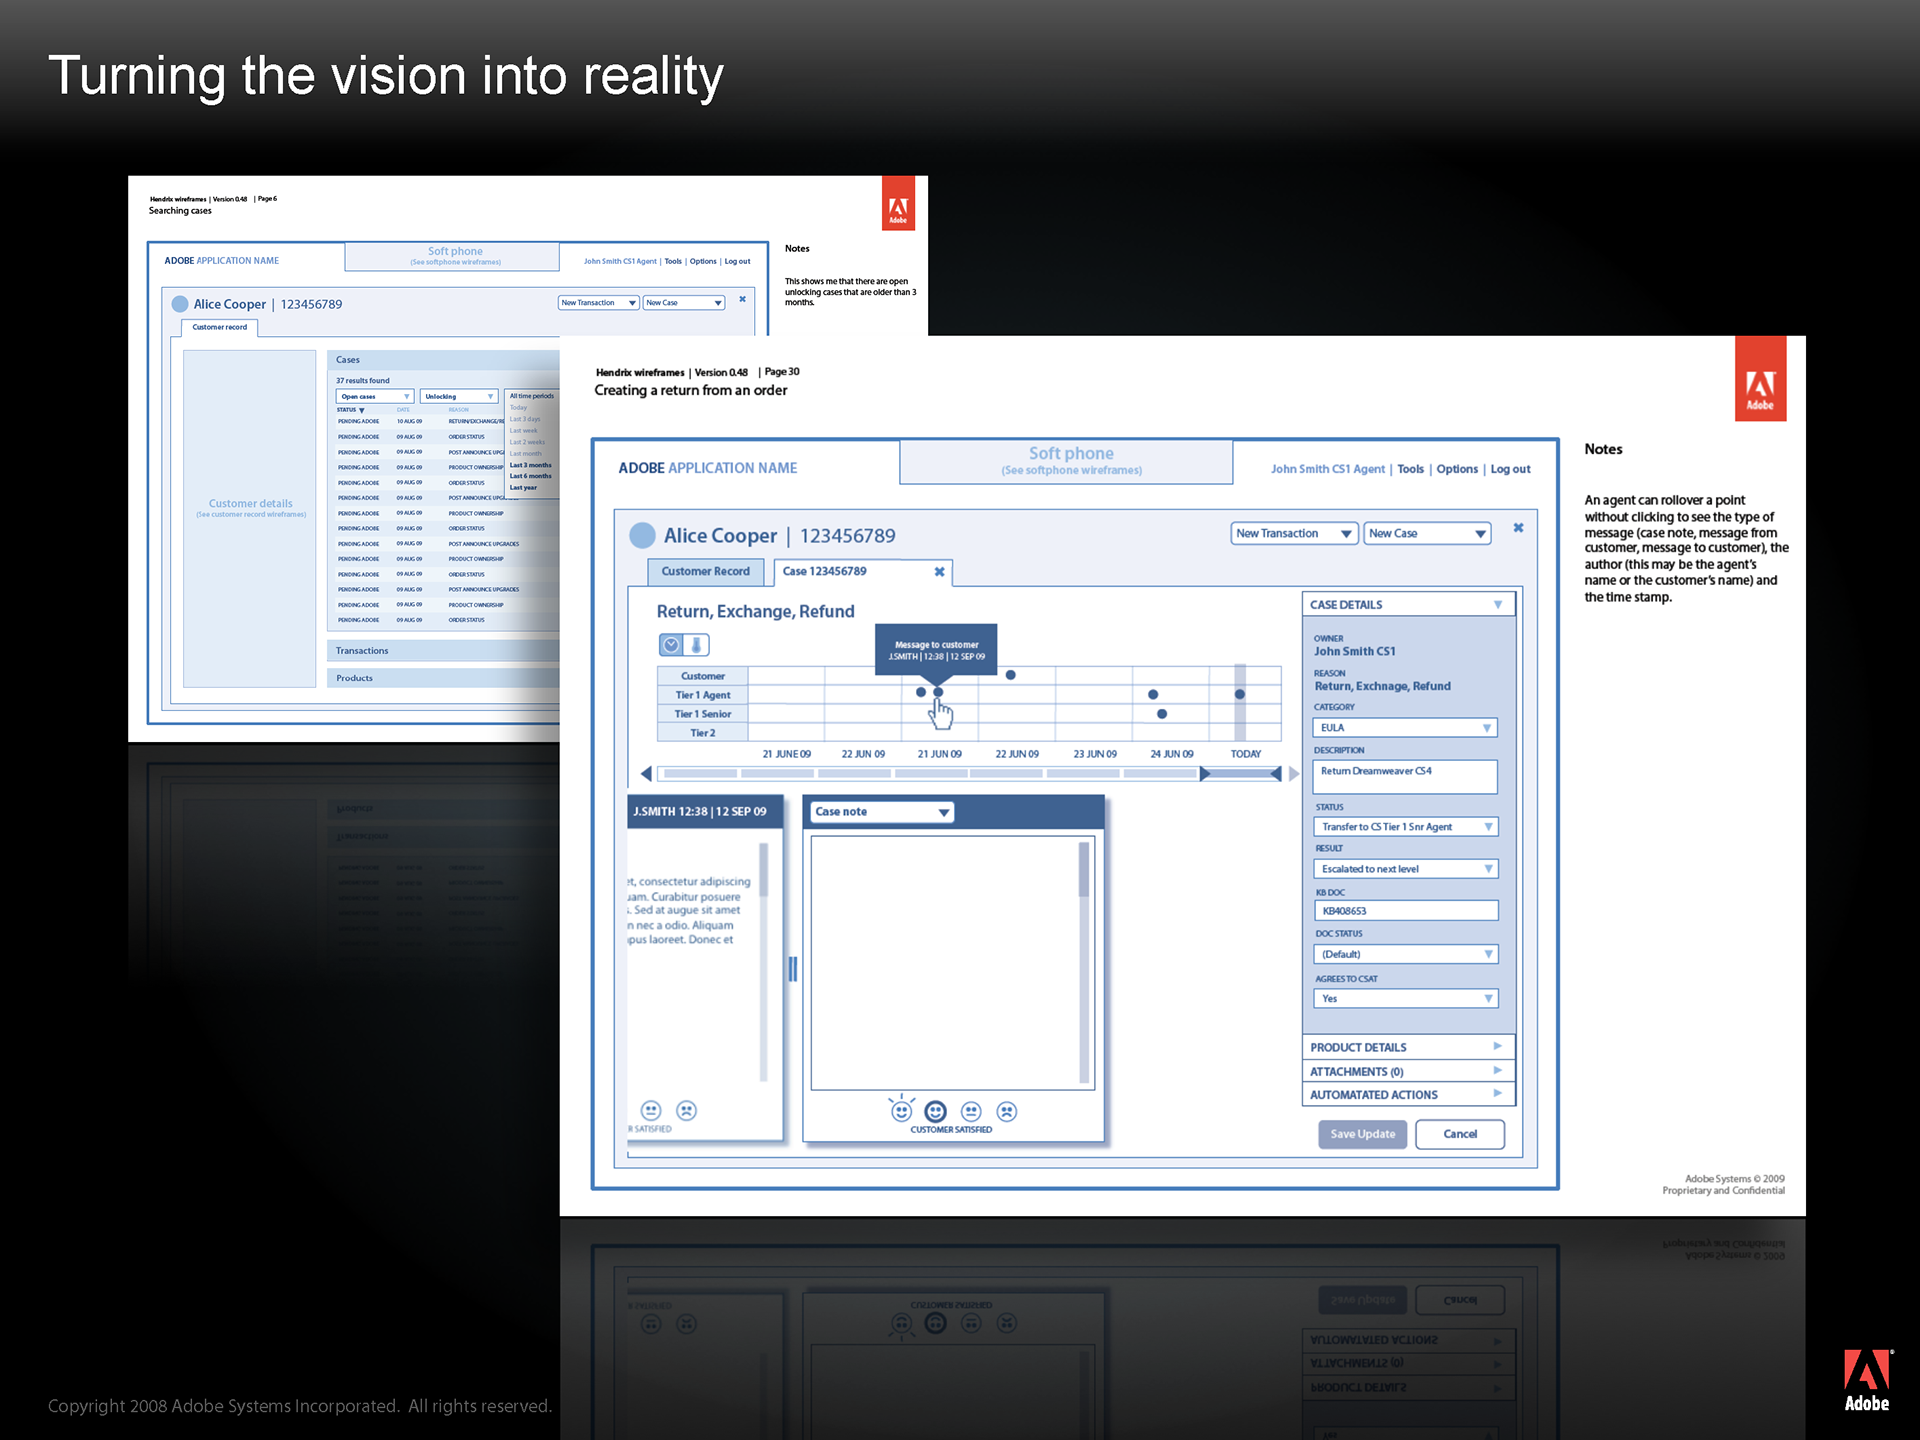Choose the very happy sunburst smiley

901,1111
